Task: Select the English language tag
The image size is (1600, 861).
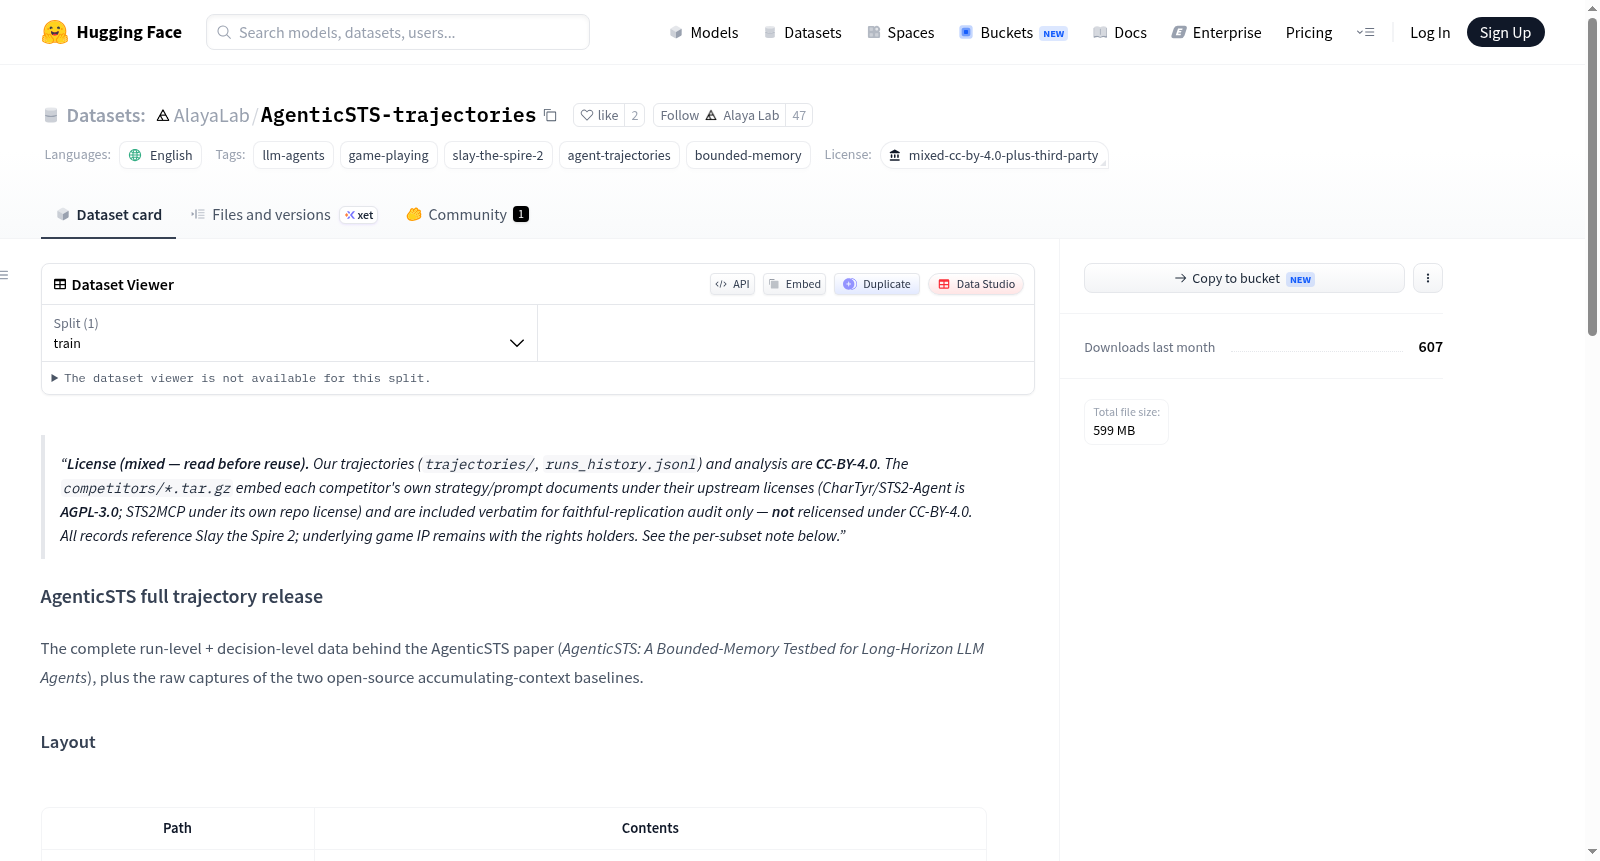Action: click(x=161, y=155)
